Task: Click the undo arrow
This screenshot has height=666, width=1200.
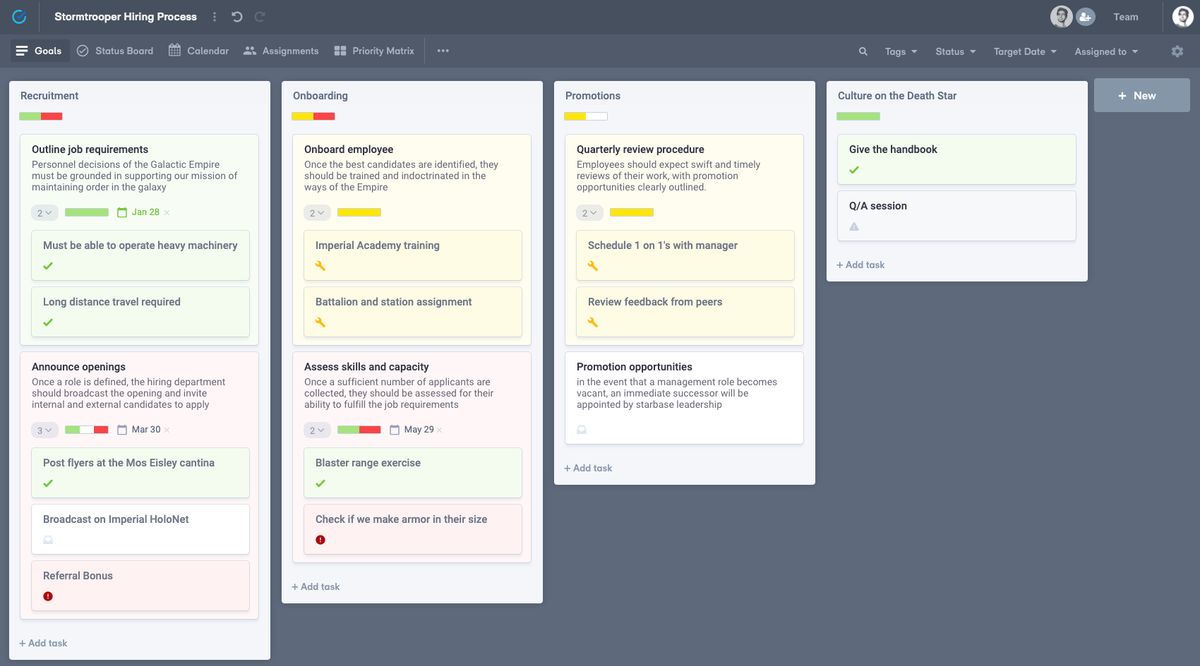Action: pos(235,16)
